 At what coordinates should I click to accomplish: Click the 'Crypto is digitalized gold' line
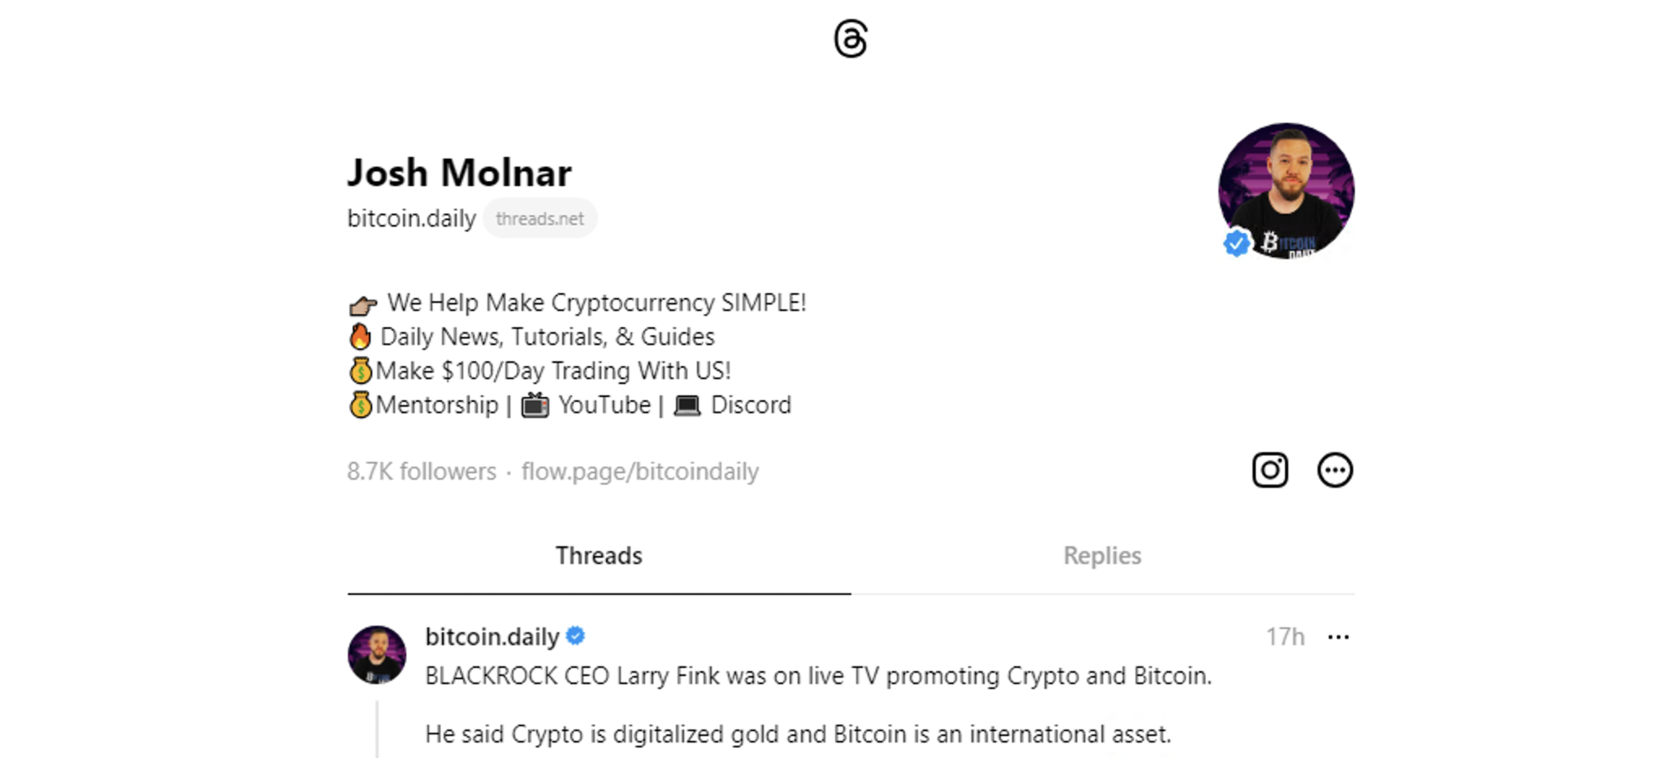(x=798, y=734)
